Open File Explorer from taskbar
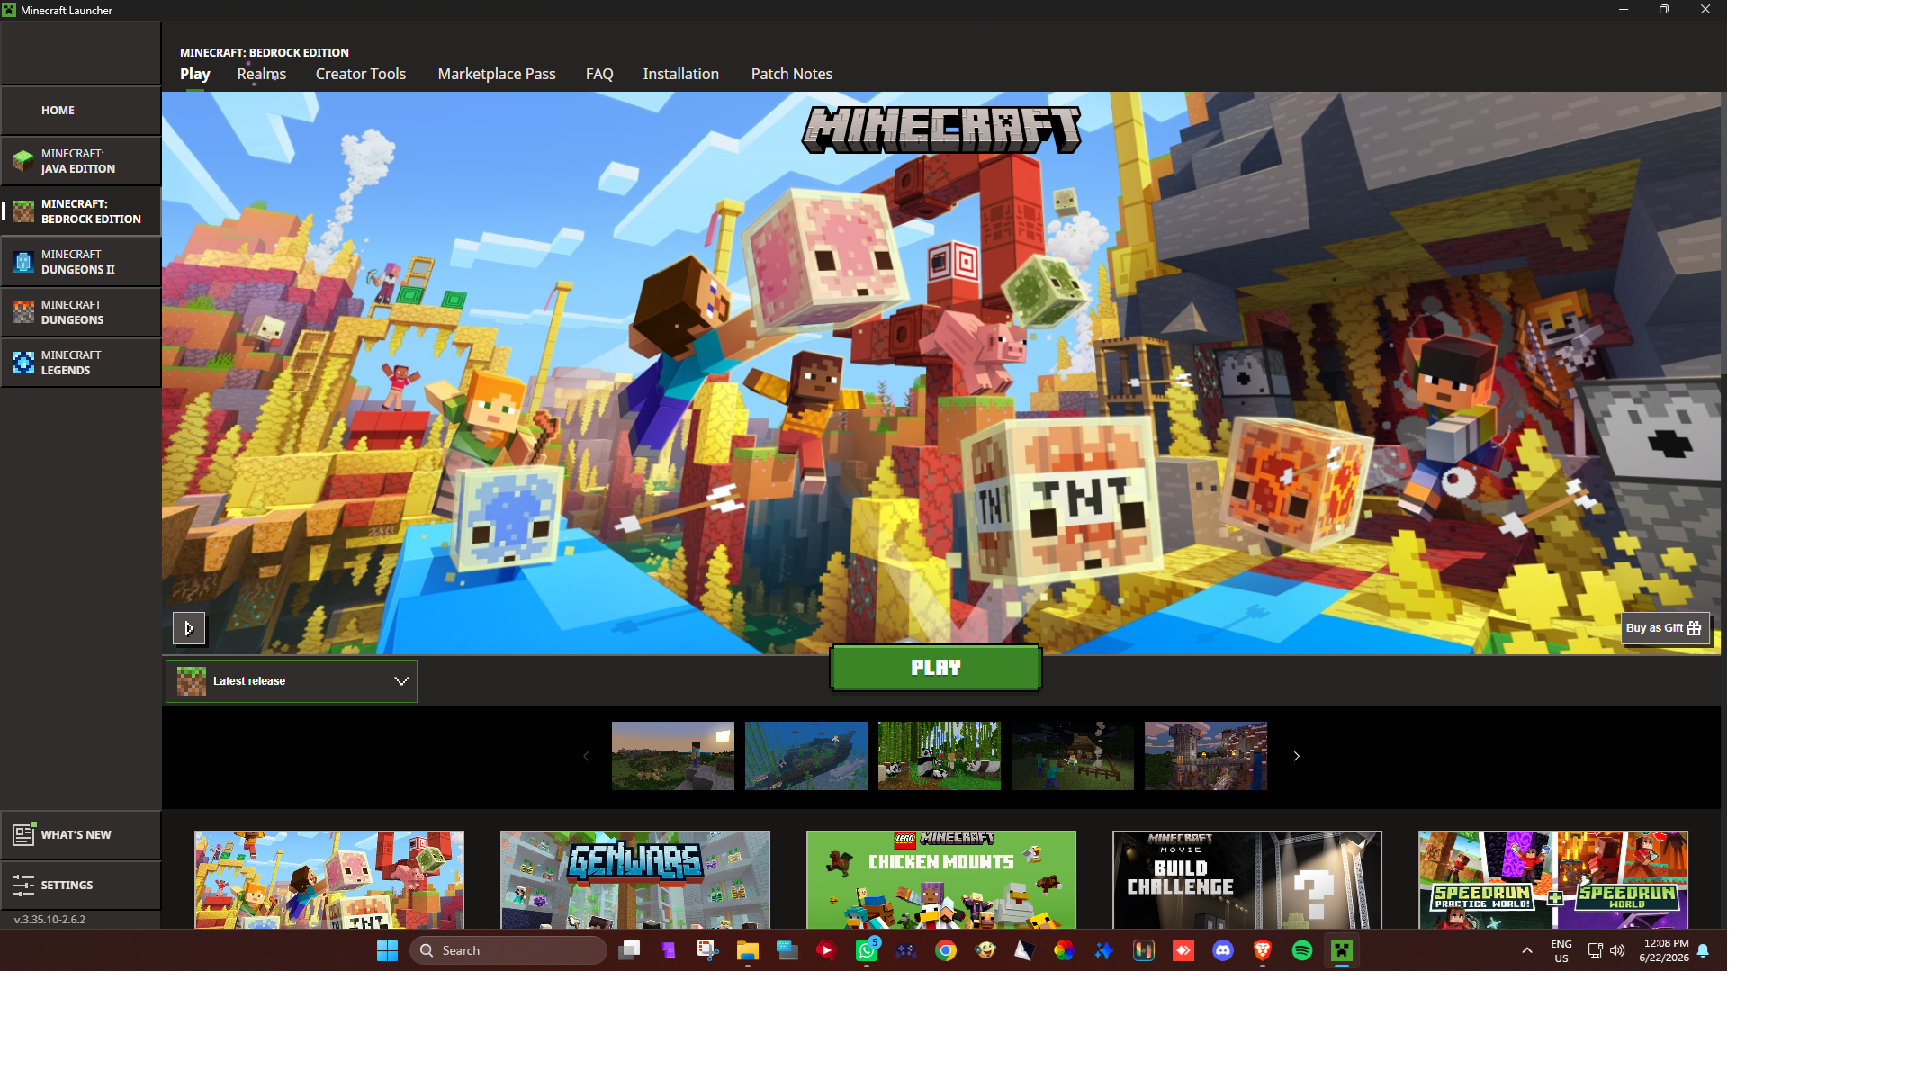The image size is (1919, 1079). (748, 951)
